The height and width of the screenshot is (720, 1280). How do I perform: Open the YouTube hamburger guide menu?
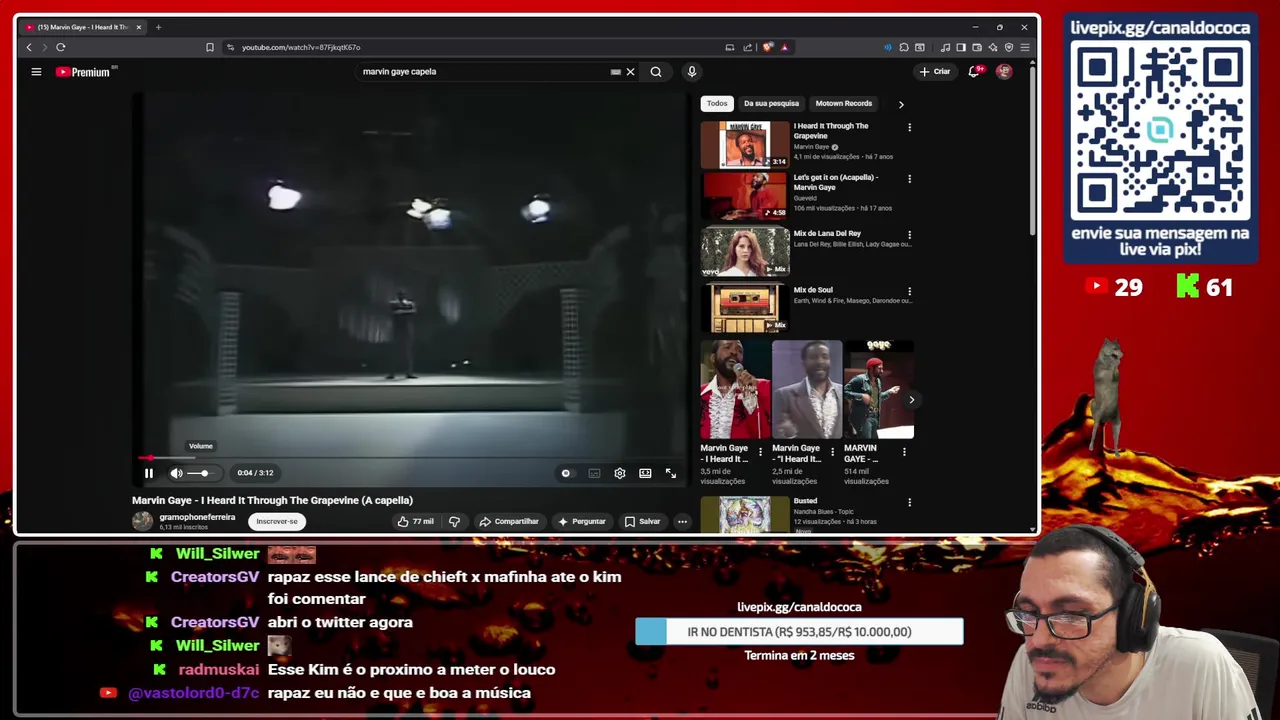click(36, 72)
